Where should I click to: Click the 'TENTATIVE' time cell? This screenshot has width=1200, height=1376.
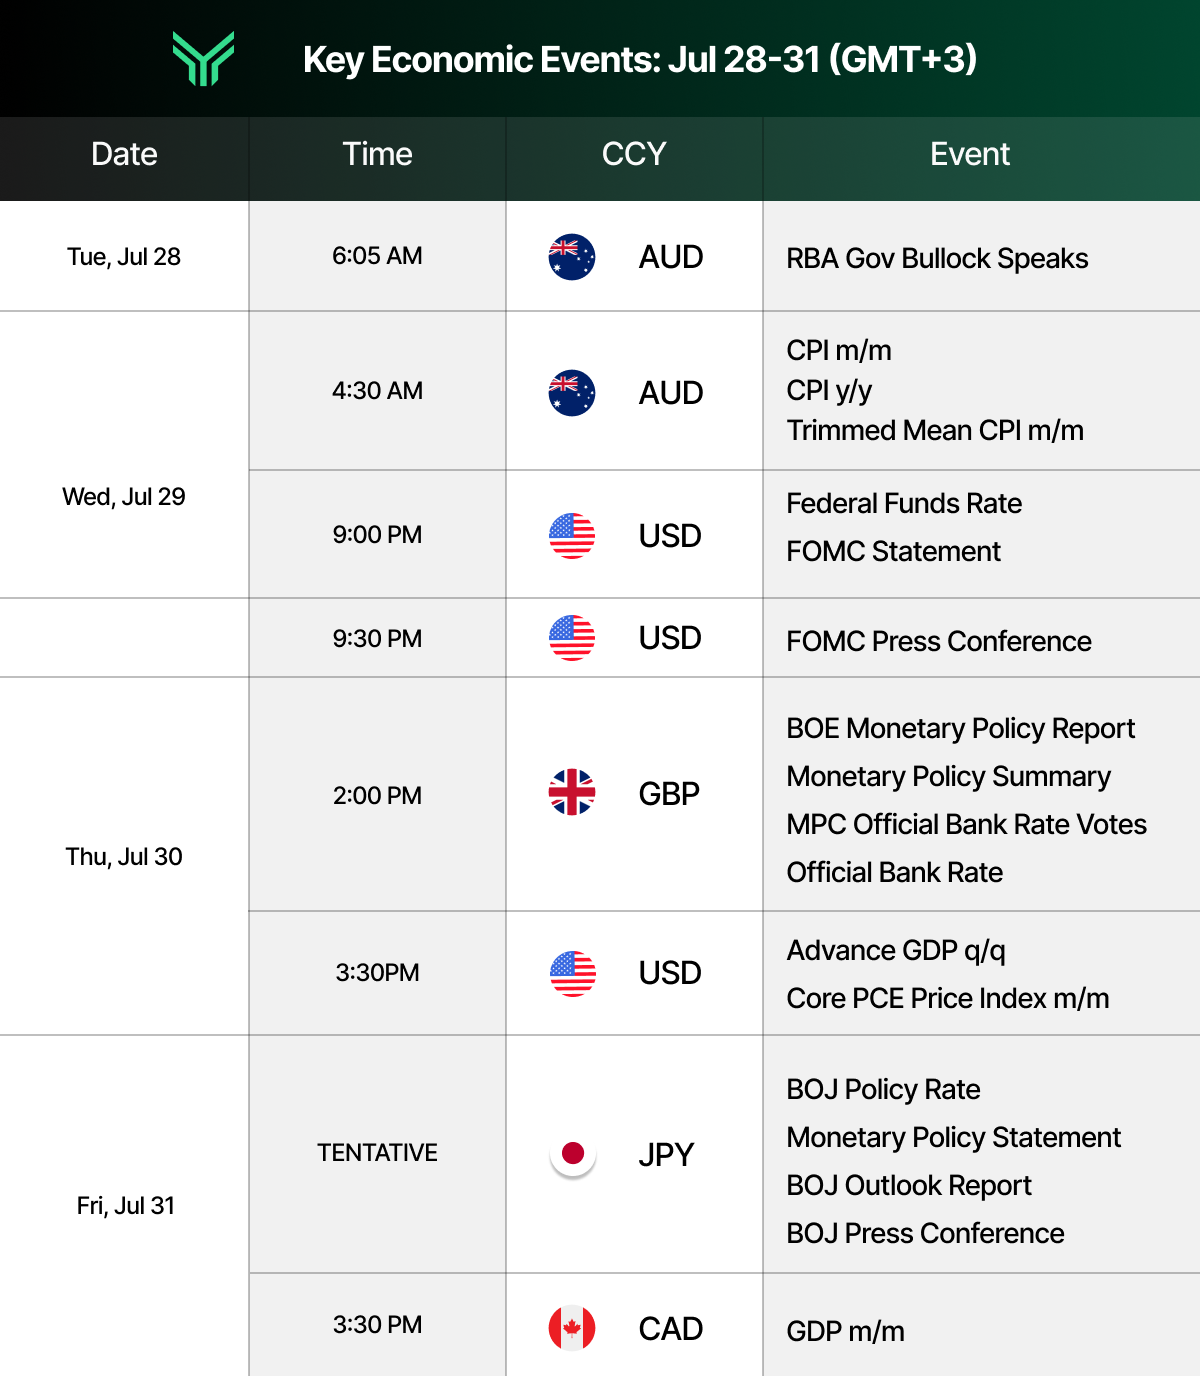coord(377,1153)
